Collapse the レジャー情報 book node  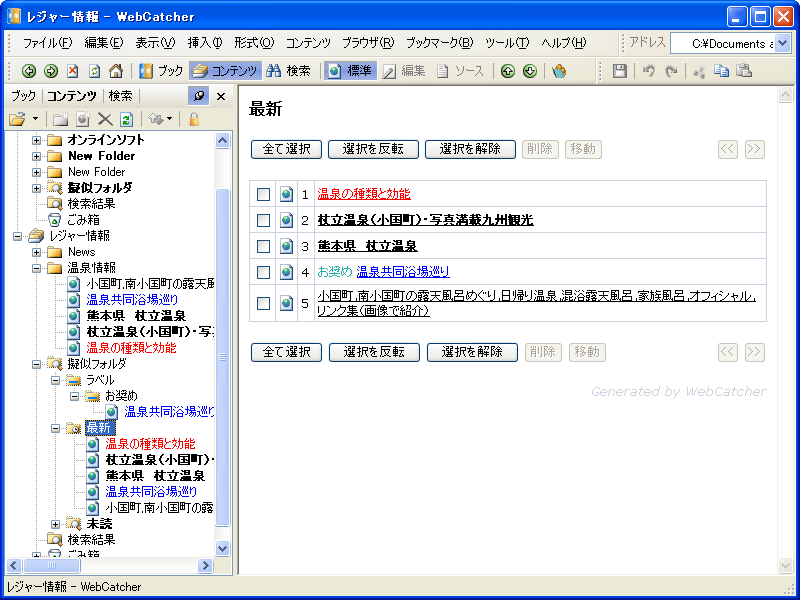click(x=17, y=236)
